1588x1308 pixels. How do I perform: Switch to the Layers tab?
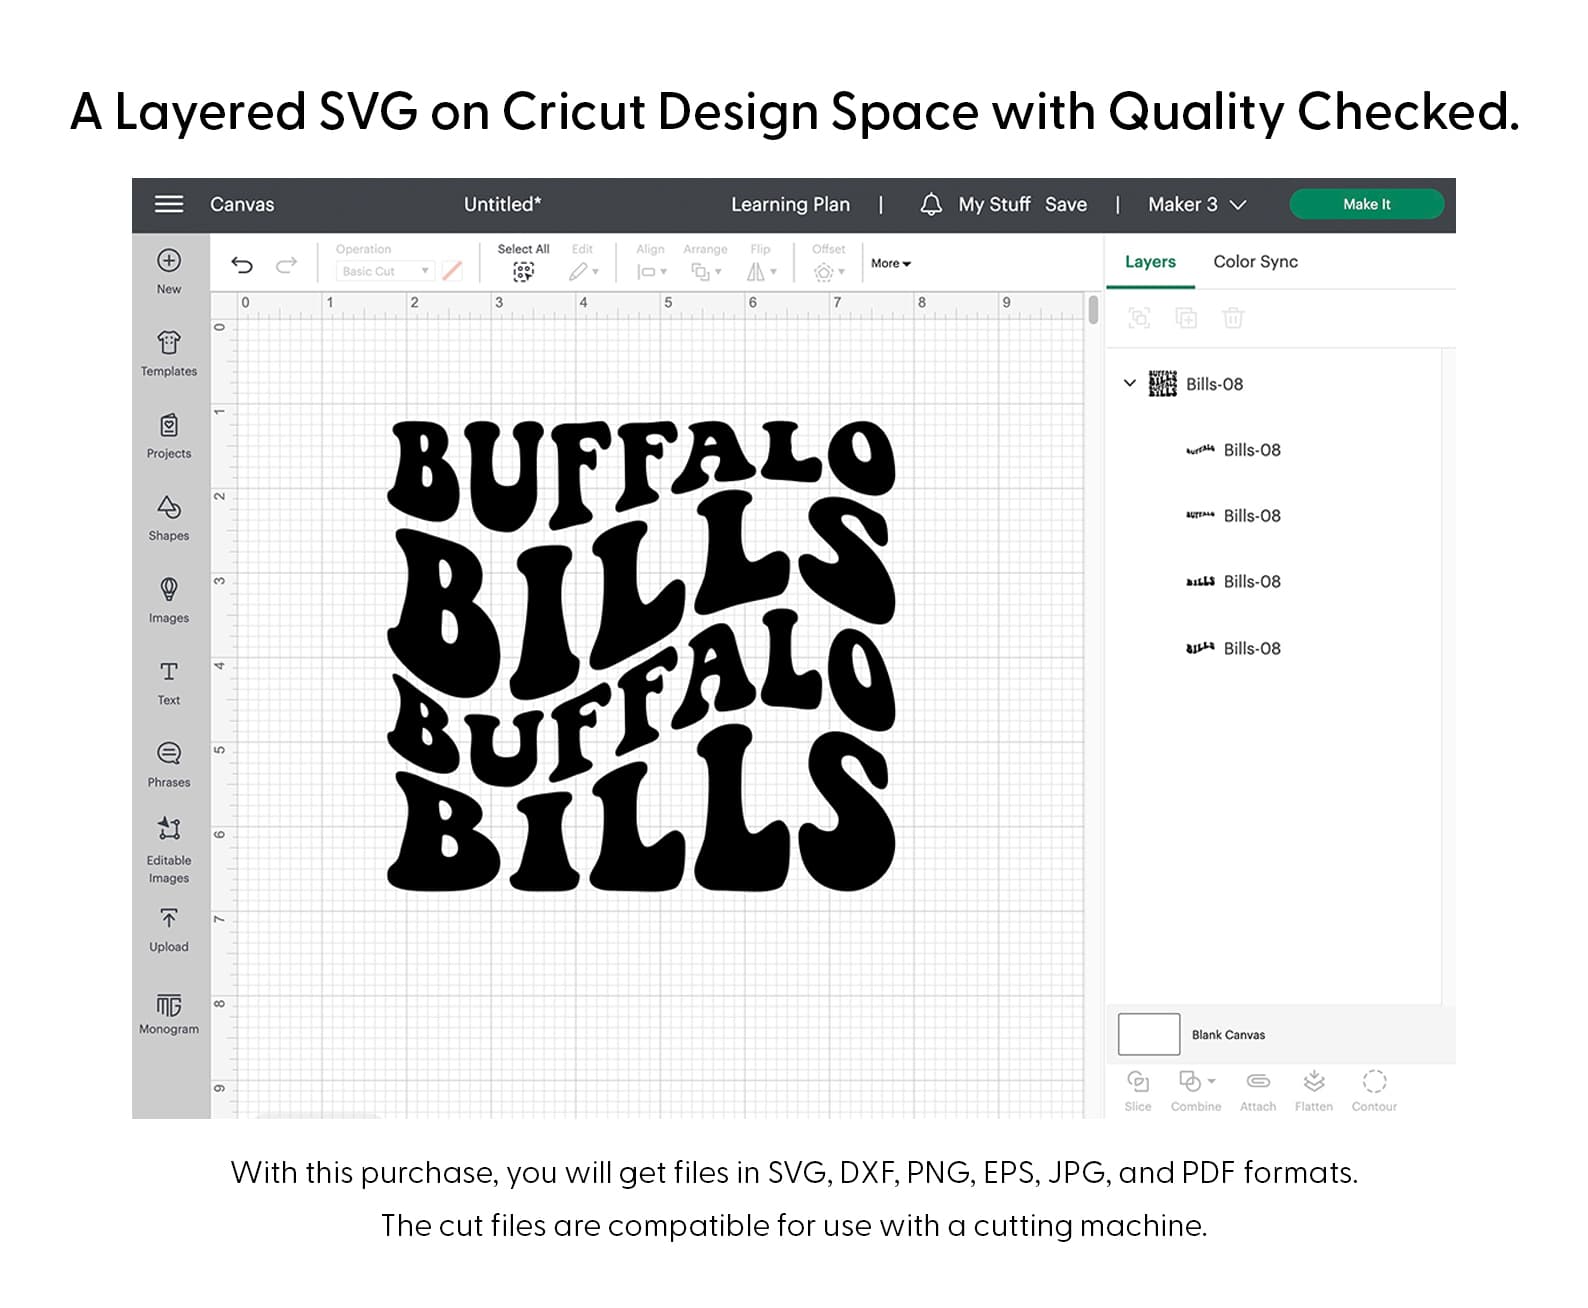pos(1150,261)
